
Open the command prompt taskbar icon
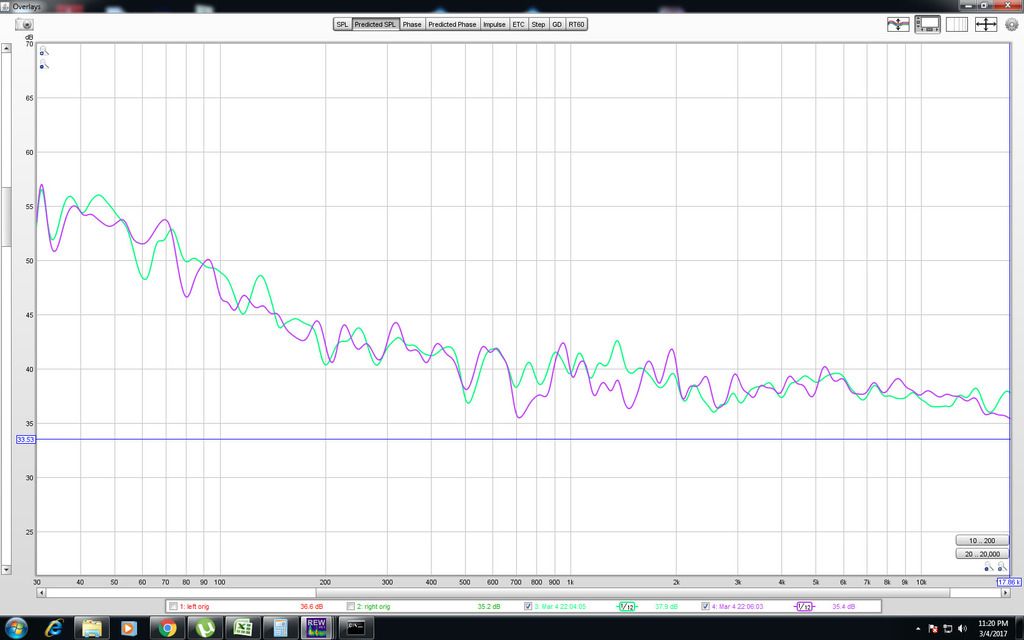pyautogui.click(x=356, y=628)
